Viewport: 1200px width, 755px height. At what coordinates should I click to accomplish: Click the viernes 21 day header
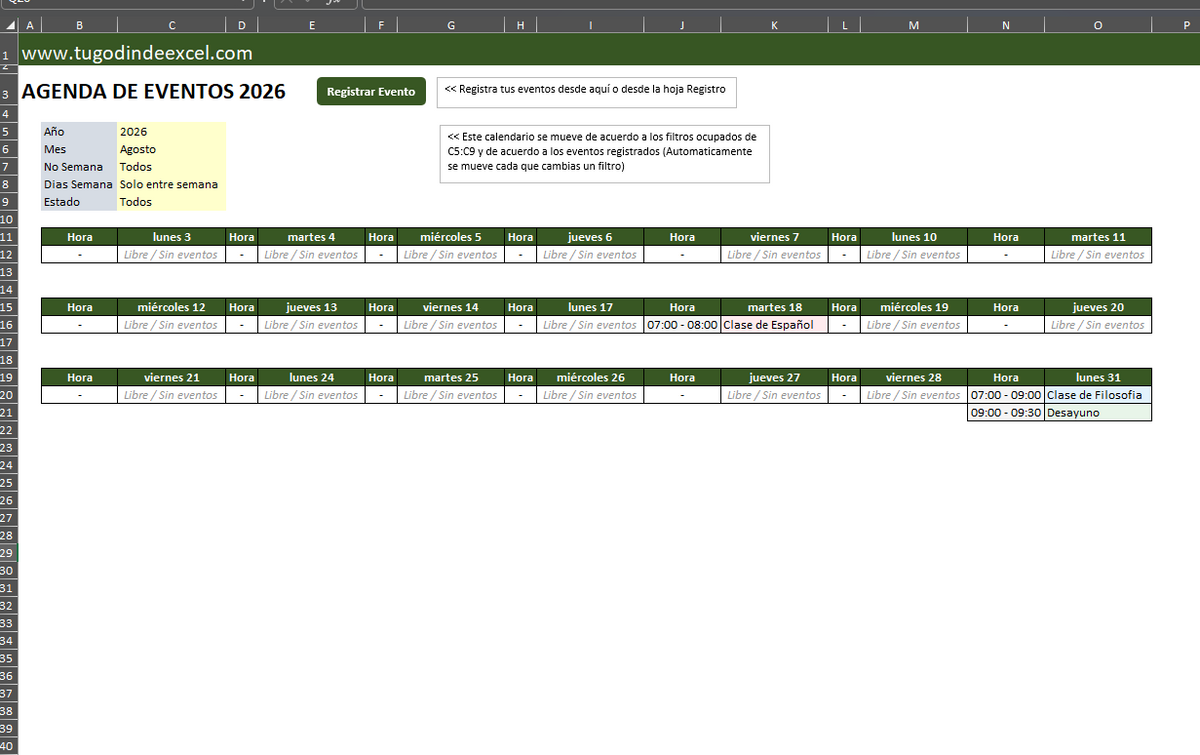172,377
